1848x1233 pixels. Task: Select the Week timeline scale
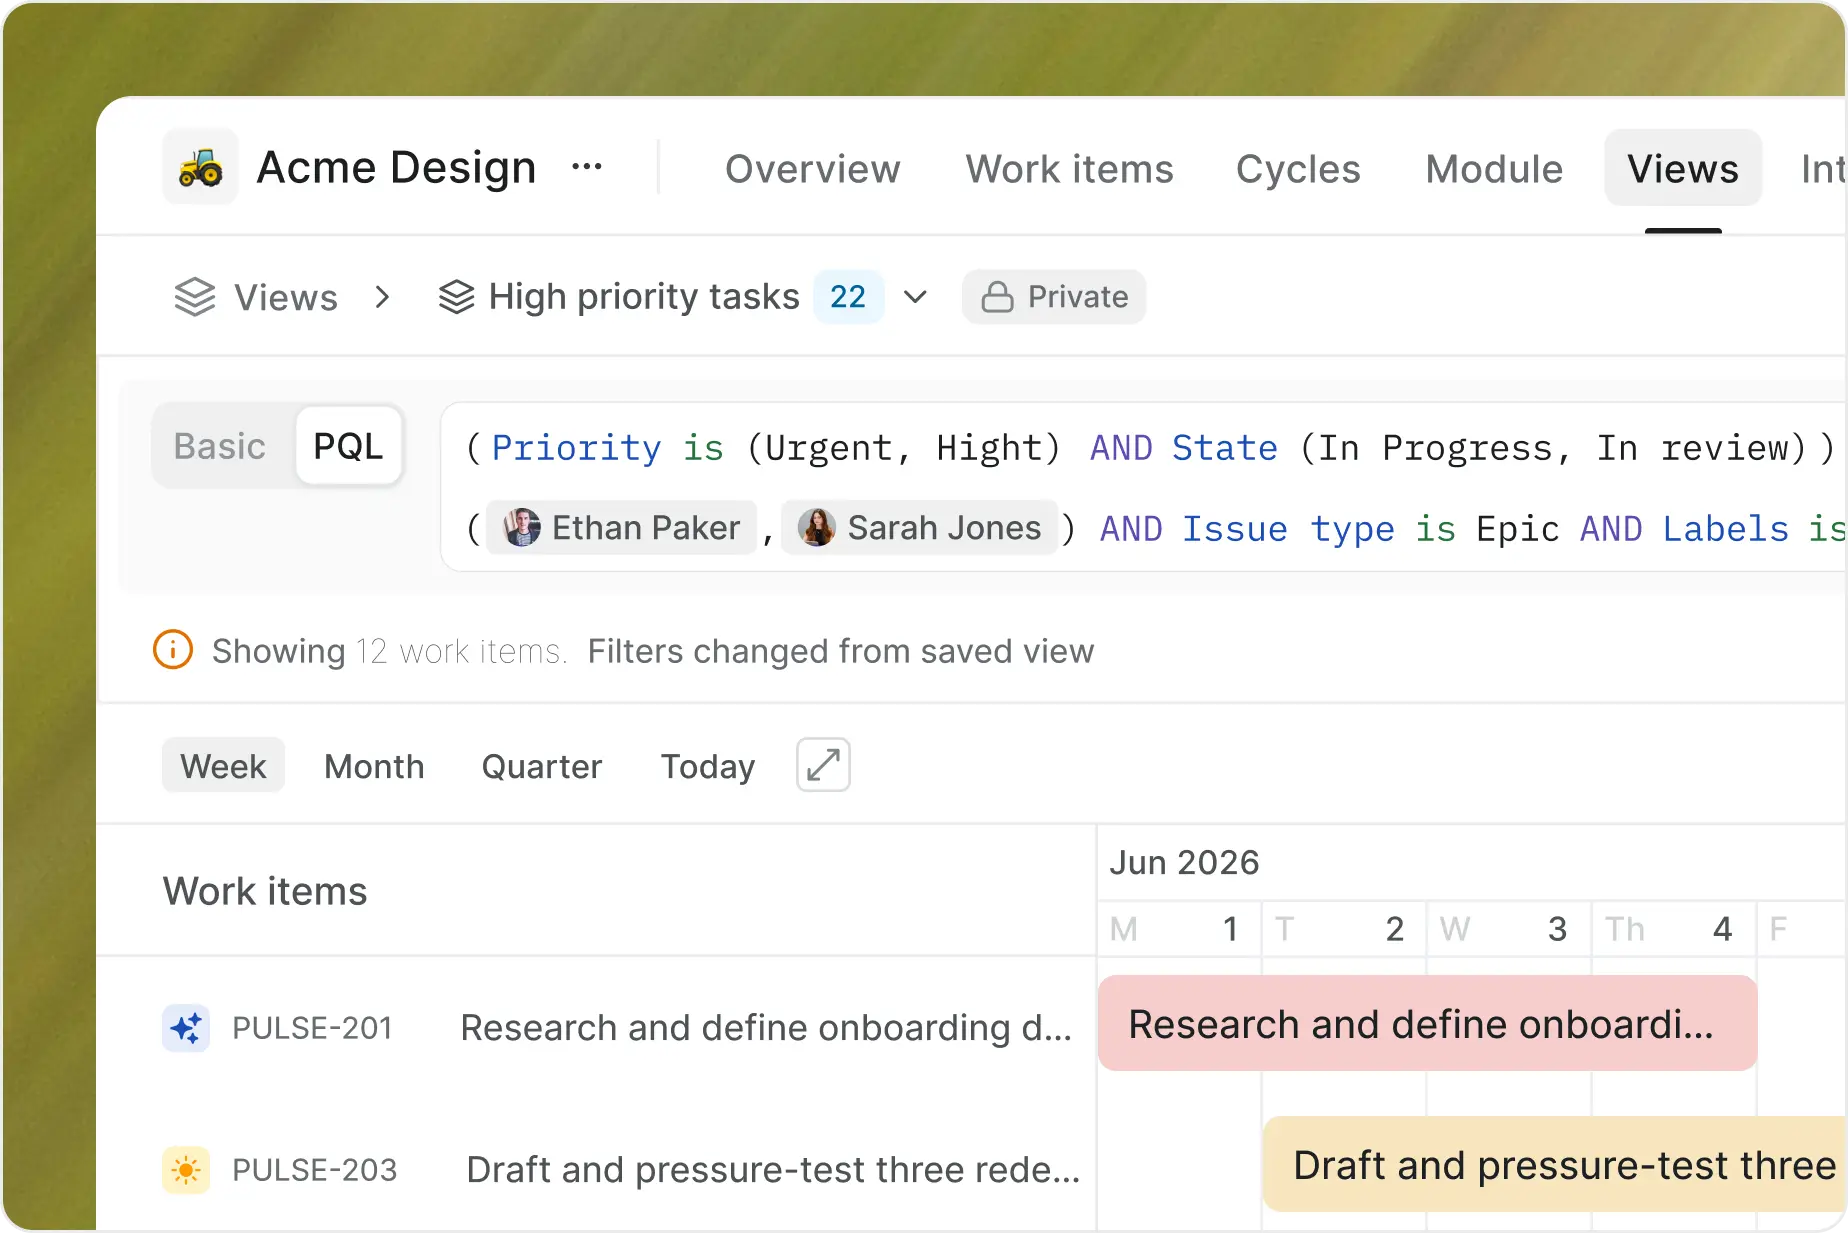(x=223, y=766)
